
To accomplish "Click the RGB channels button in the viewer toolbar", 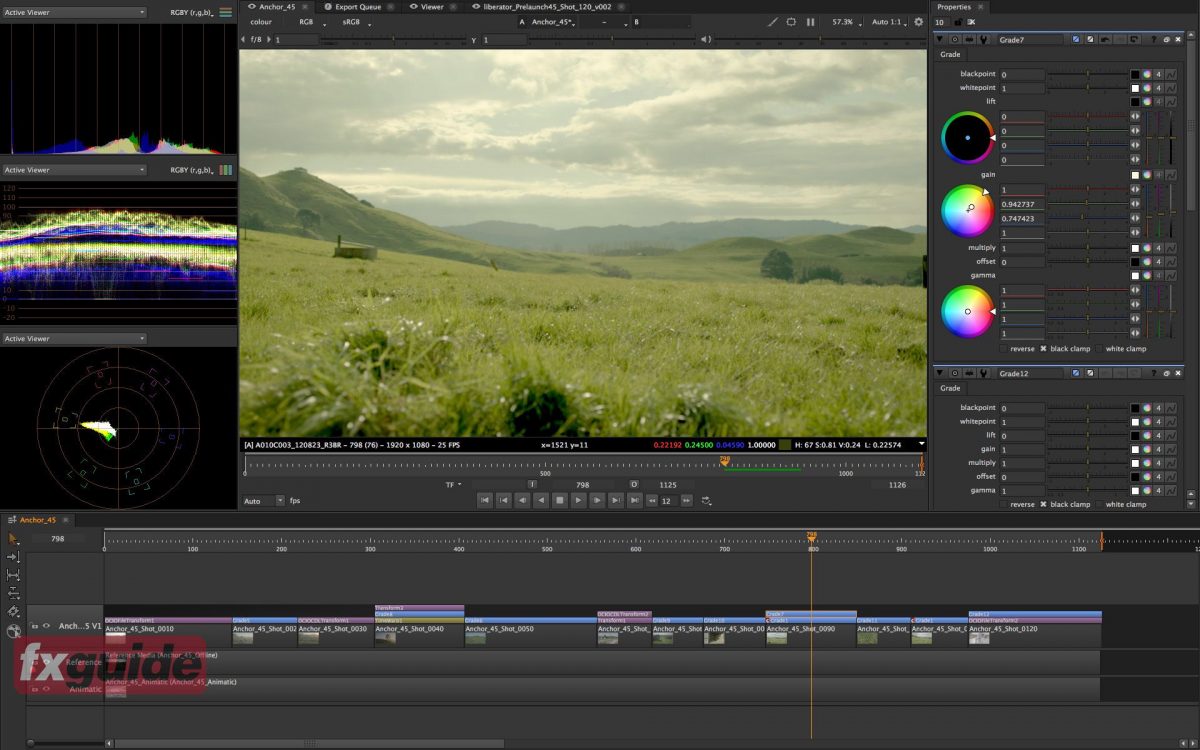I will [x=306, y=21].
